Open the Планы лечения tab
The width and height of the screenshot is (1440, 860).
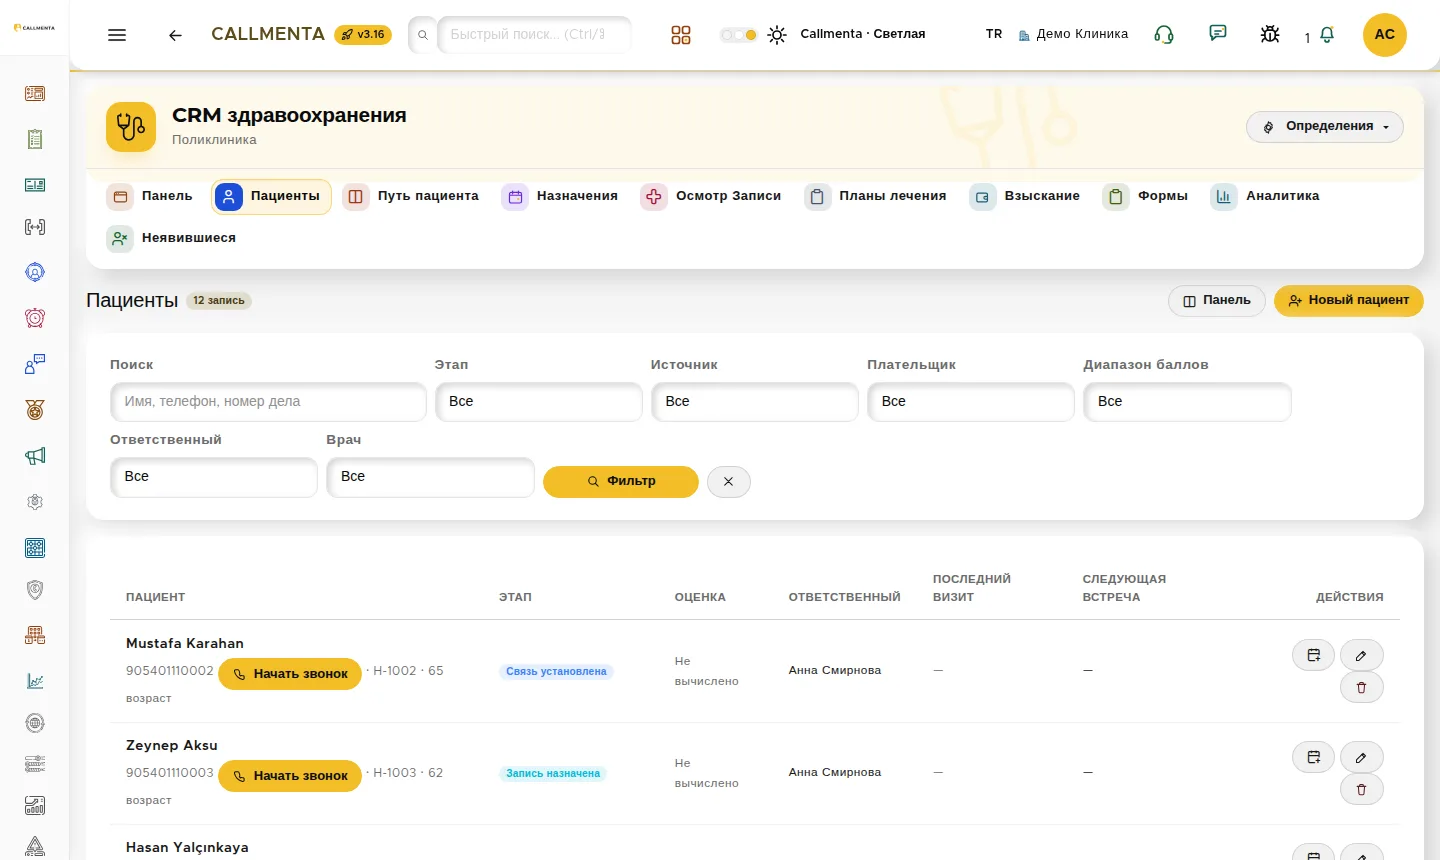[877, 196]
